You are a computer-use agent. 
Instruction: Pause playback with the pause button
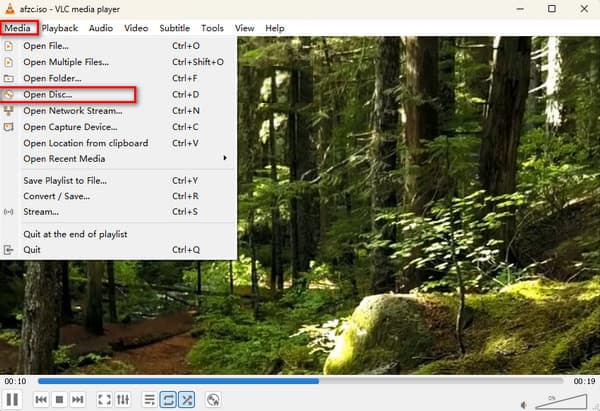coord(12,400)
